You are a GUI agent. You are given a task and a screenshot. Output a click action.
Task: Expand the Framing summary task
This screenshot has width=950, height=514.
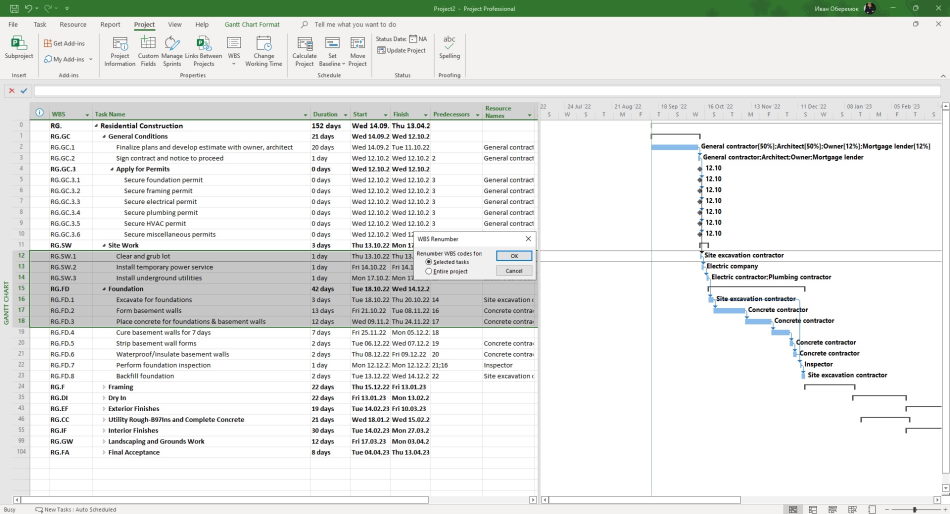pyautogui.click(x=104, y=387)
